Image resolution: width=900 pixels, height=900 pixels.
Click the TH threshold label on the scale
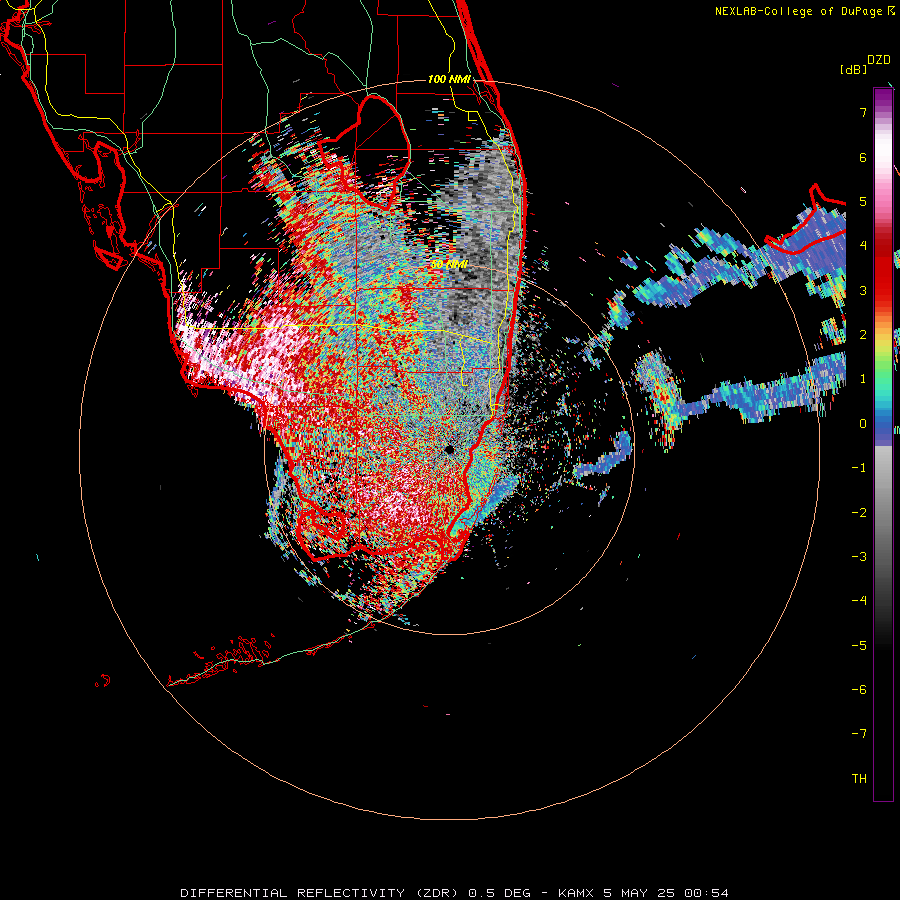(x=859, y=779)
